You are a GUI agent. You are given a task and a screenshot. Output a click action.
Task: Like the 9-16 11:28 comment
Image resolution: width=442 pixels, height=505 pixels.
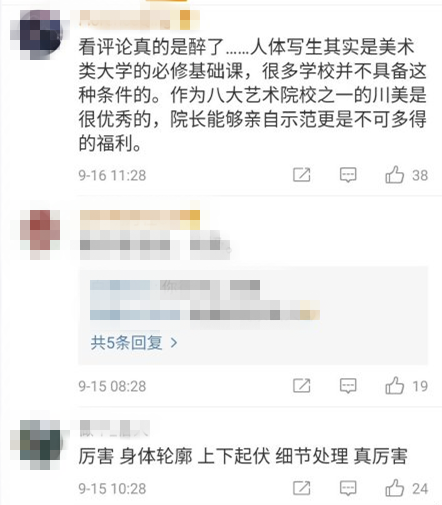pos(395,175)
